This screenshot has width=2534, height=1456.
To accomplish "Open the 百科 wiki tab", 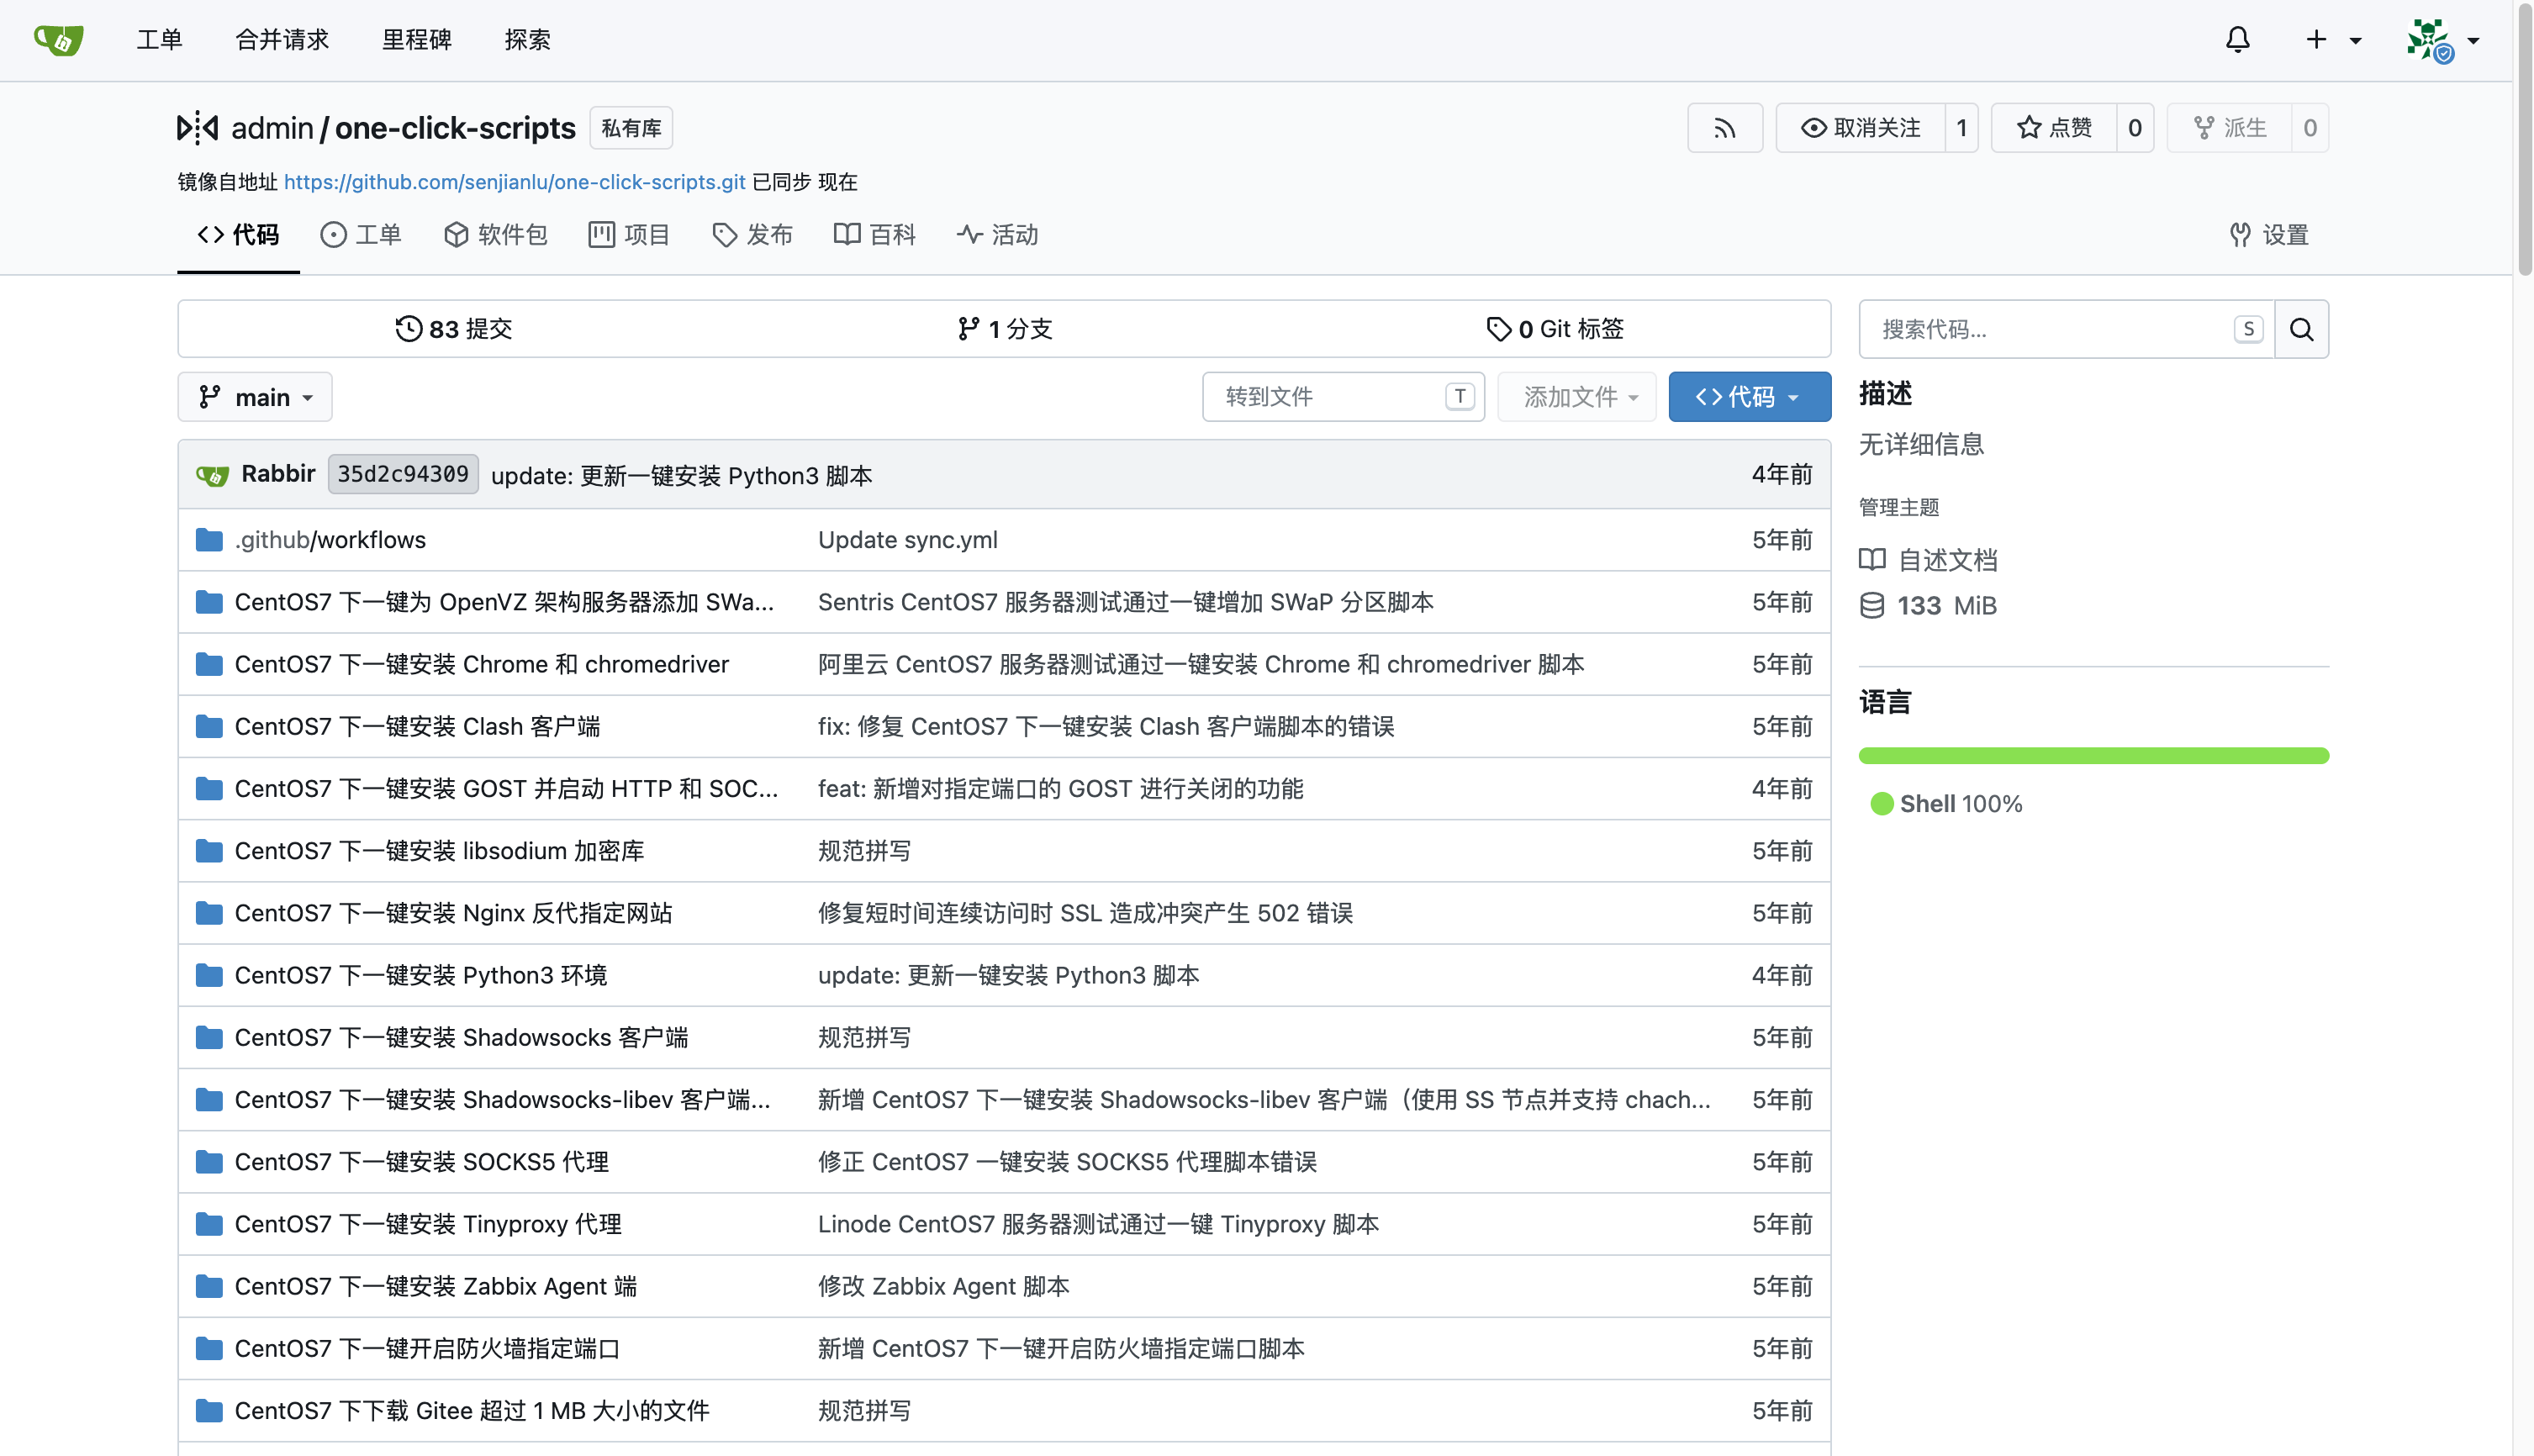I will (875, 235).
